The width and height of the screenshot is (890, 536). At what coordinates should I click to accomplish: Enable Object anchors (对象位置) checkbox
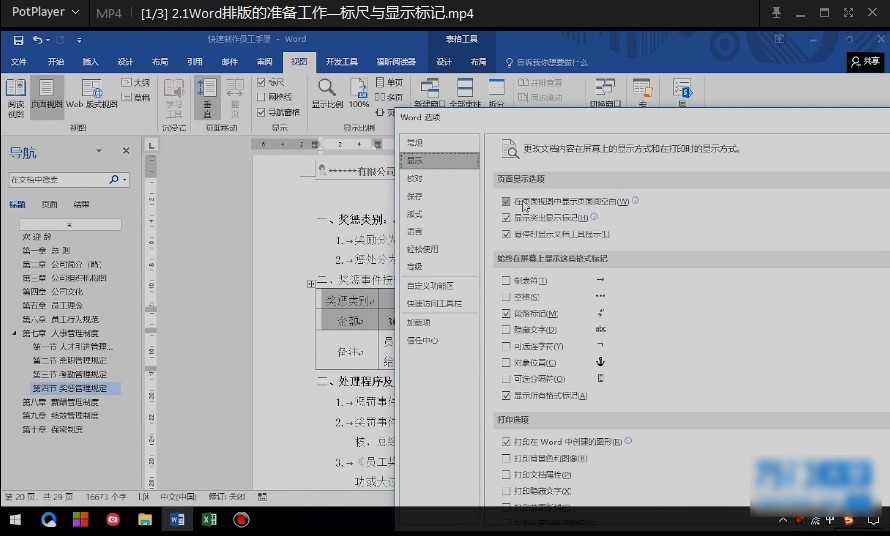point(506,362)
